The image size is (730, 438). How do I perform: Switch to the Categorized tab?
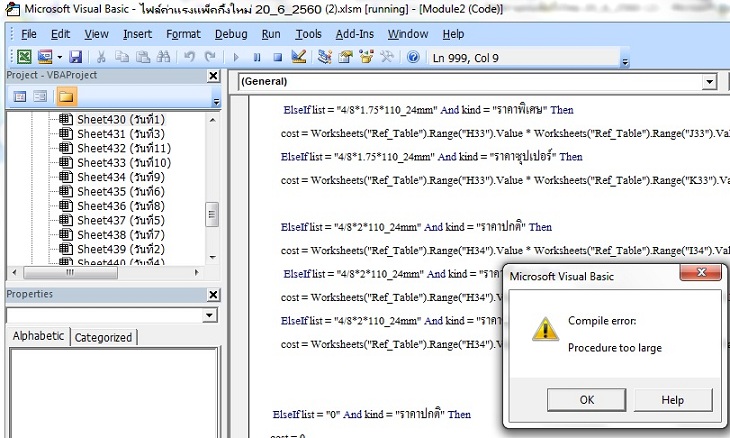pyautogui.click(x=104, y=337)
